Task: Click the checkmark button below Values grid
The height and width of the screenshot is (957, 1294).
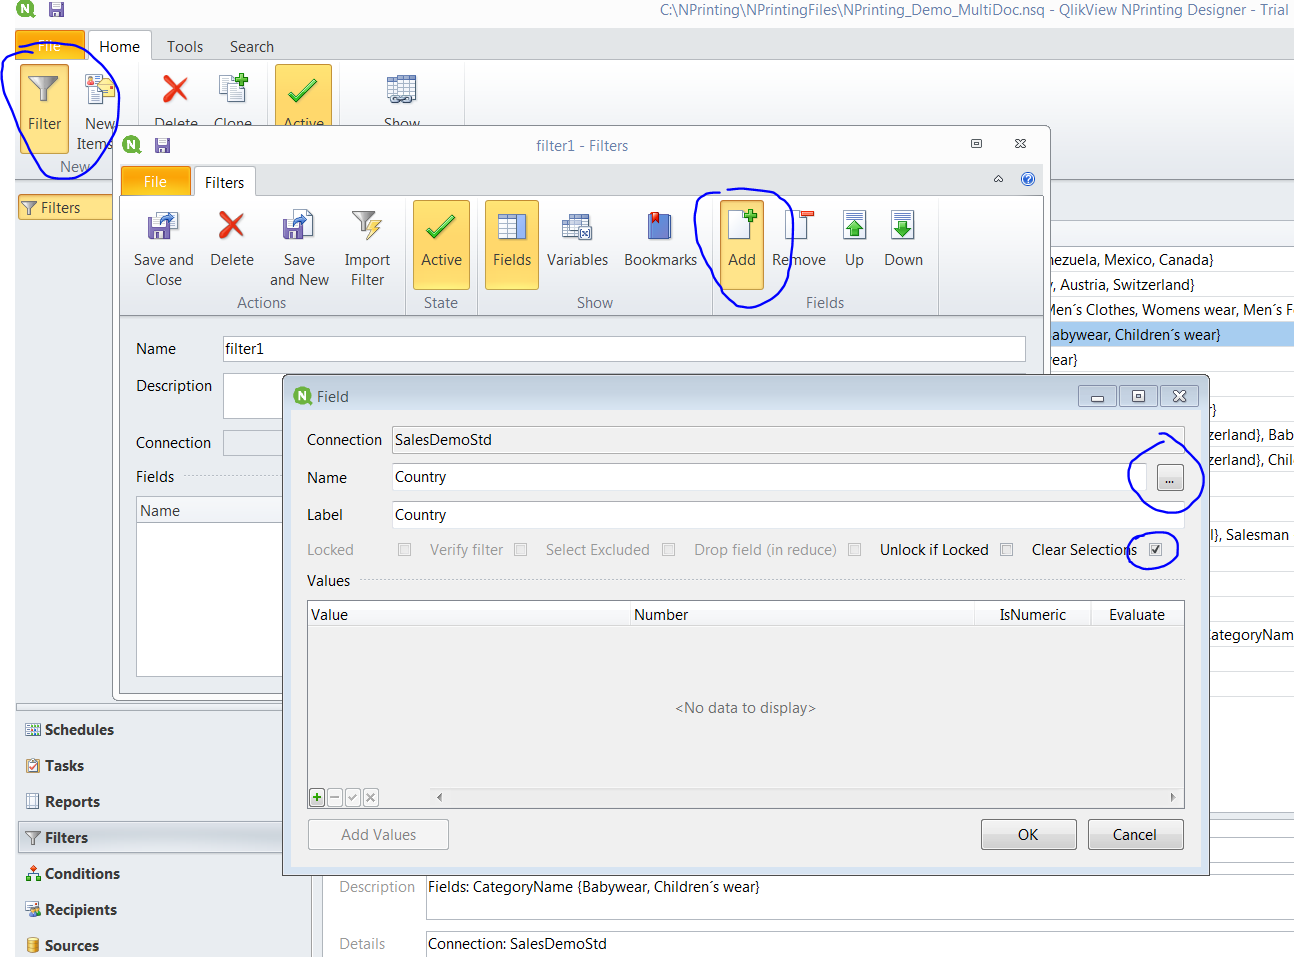Action: click(353, 797)
